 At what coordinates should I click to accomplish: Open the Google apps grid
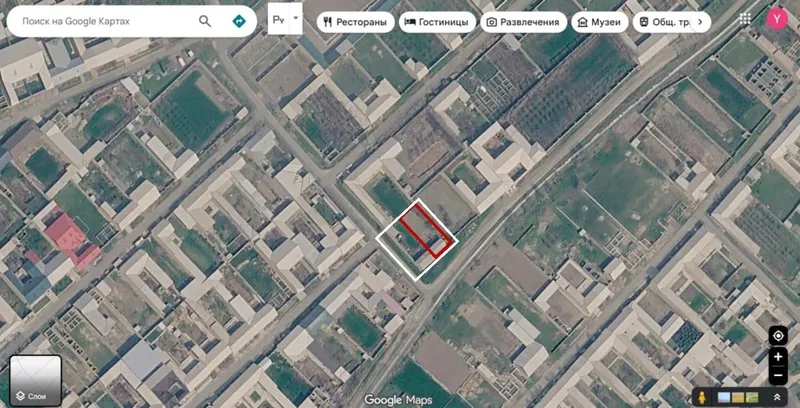pyautogui.click(x=745, y=19)
